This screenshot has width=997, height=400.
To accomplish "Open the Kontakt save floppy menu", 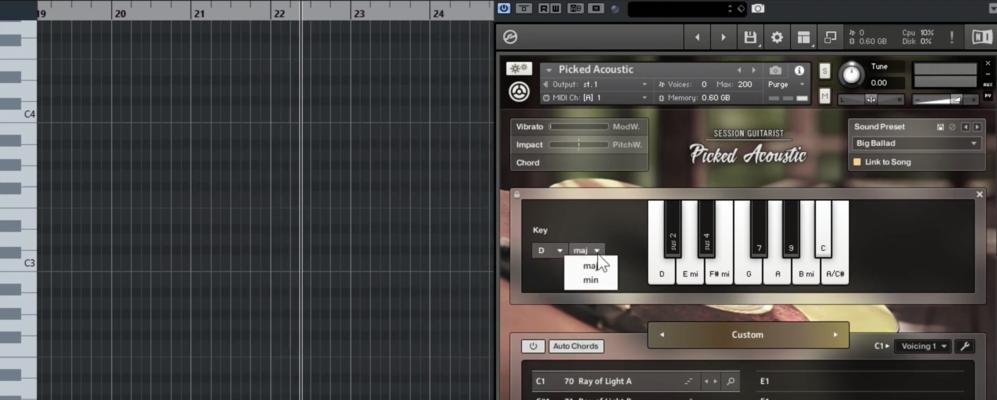I will point(750,38).
